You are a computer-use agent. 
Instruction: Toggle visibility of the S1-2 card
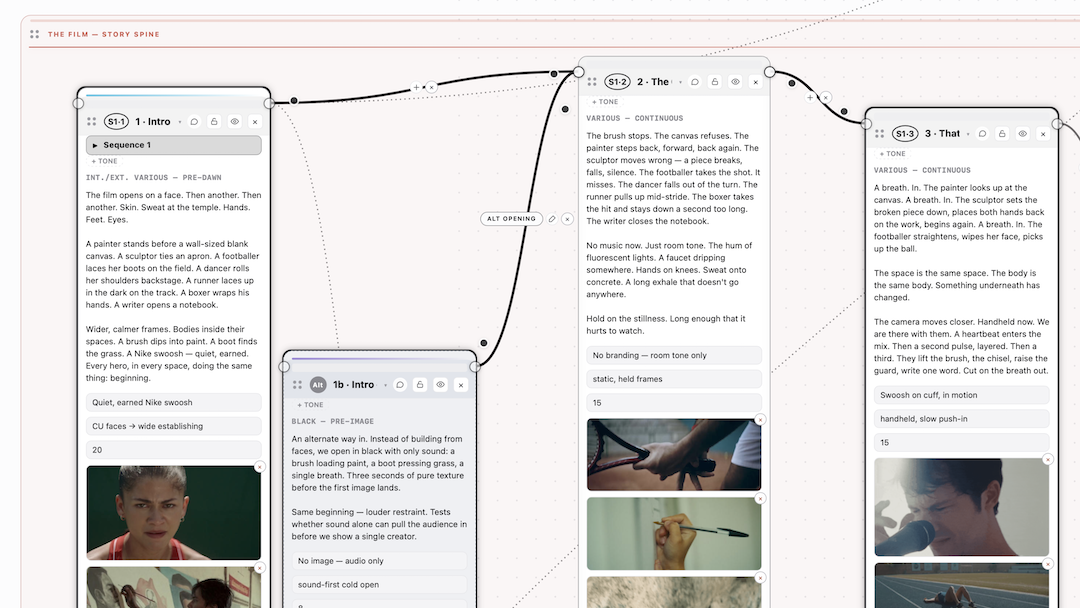coord(736,82)
